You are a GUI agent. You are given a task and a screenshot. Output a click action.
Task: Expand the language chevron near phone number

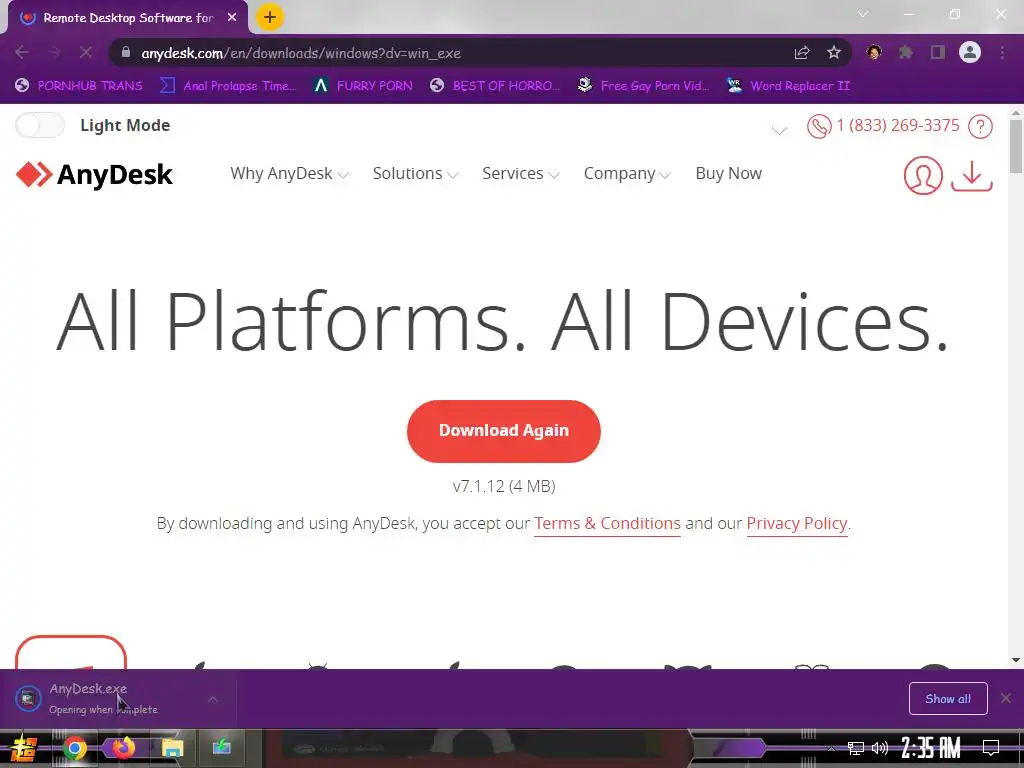click(779, 131)
